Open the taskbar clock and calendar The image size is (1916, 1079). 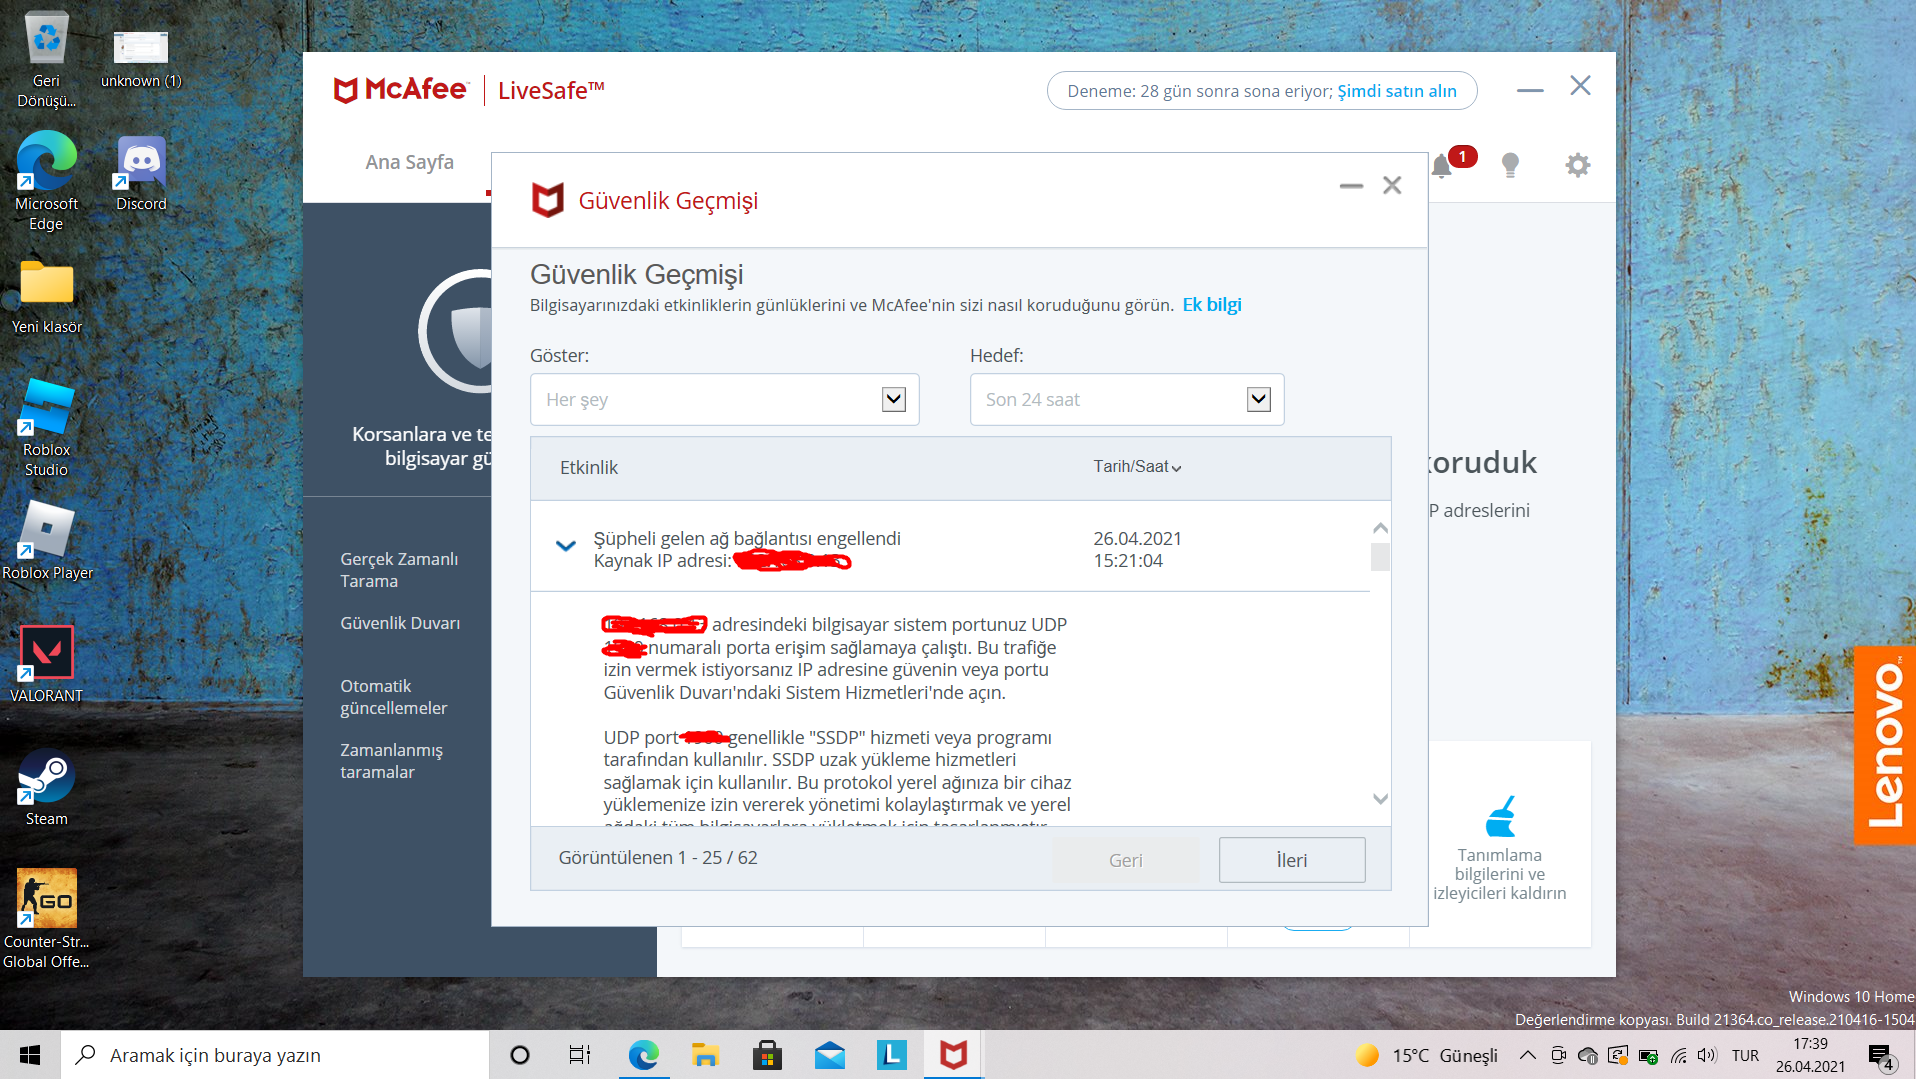[x=1810, y=1055]
